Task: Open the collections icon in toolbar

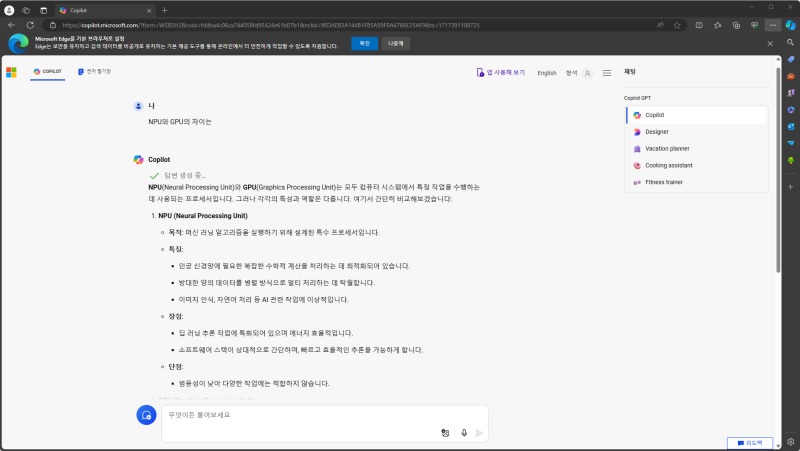Action: click(736, 25)
